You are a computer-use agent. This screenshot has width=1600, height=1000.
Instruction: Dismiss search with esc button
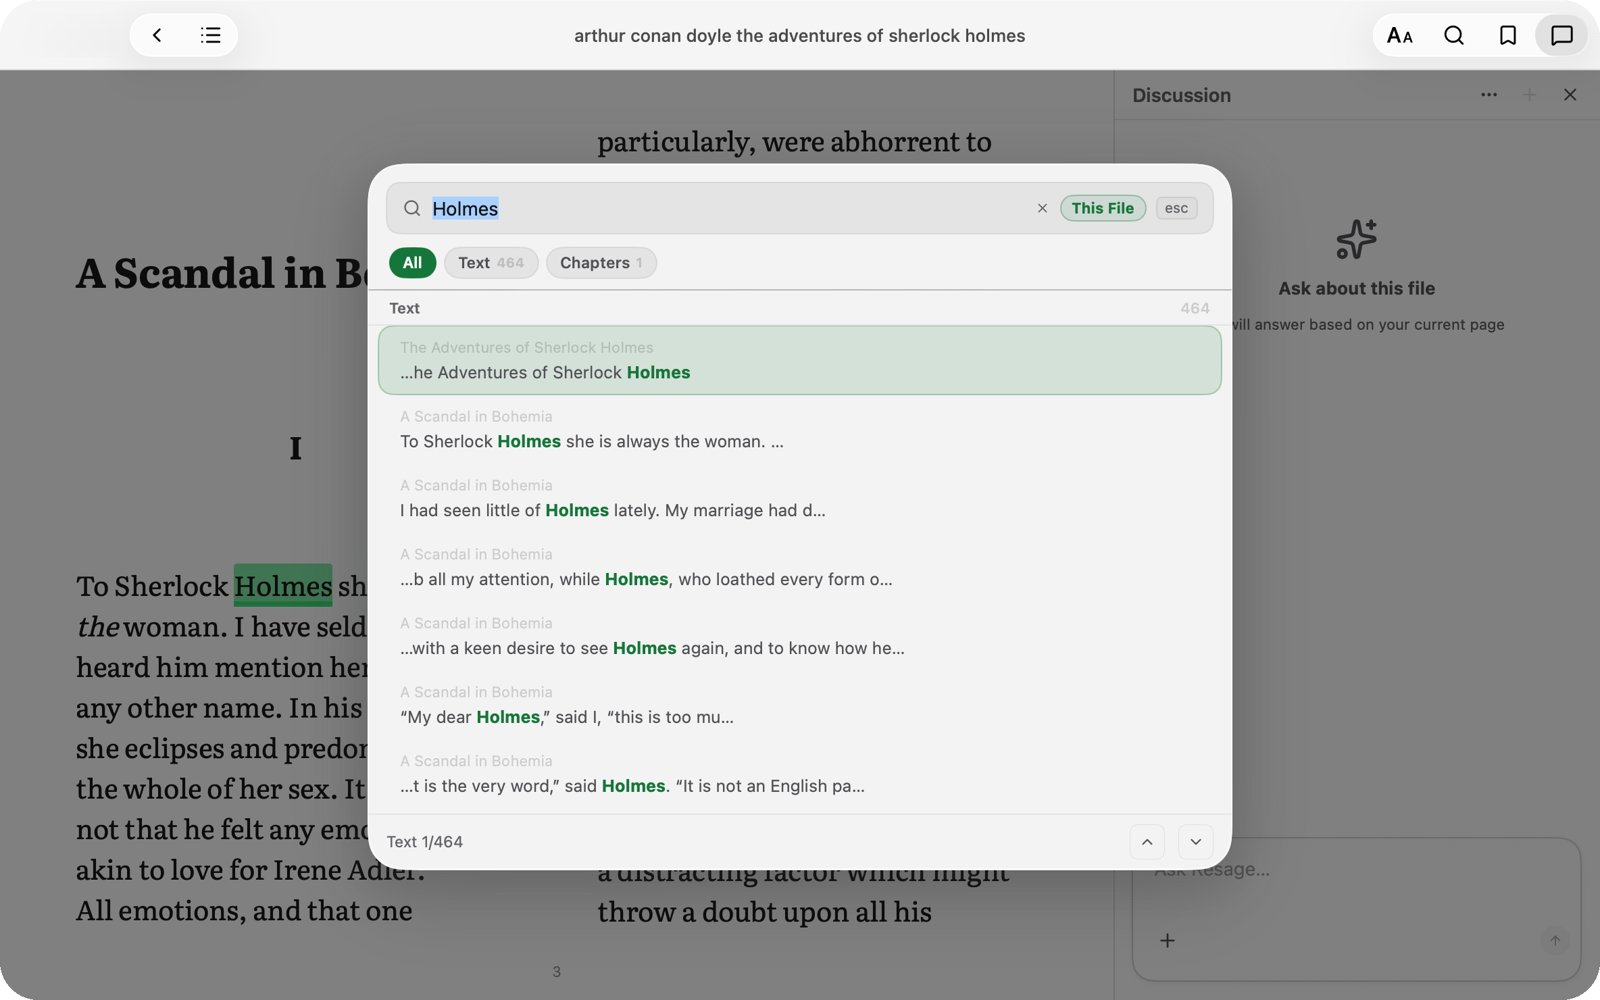[x=1176, y=208]
